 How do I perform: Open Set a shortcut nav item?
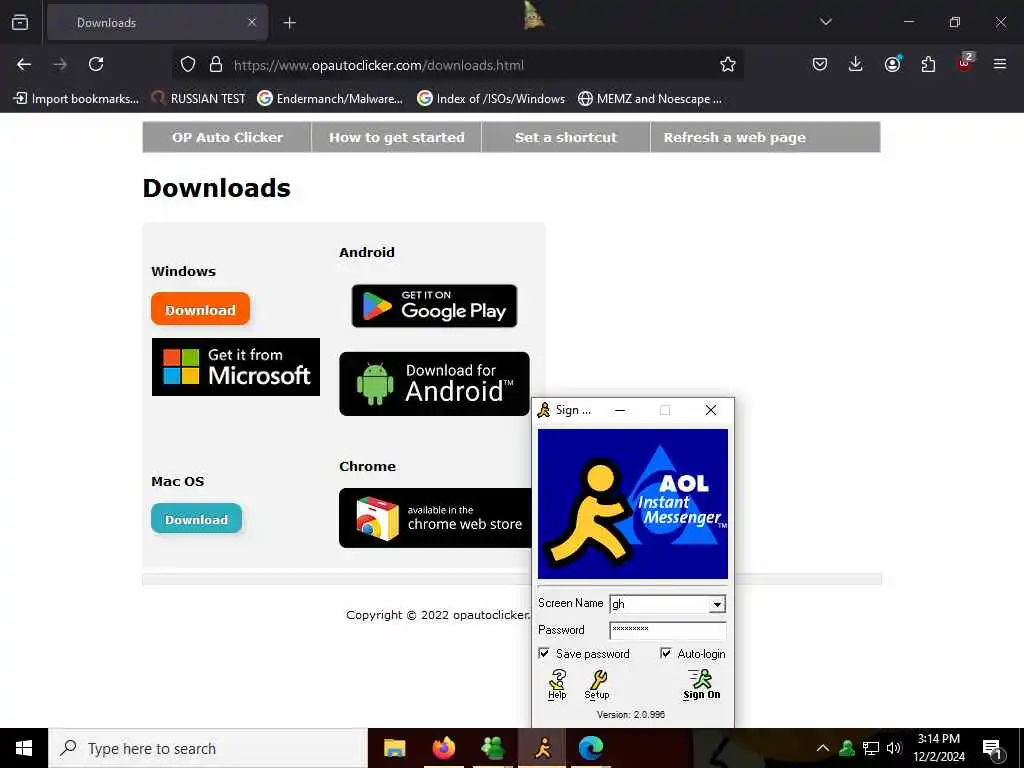[566, 137]
